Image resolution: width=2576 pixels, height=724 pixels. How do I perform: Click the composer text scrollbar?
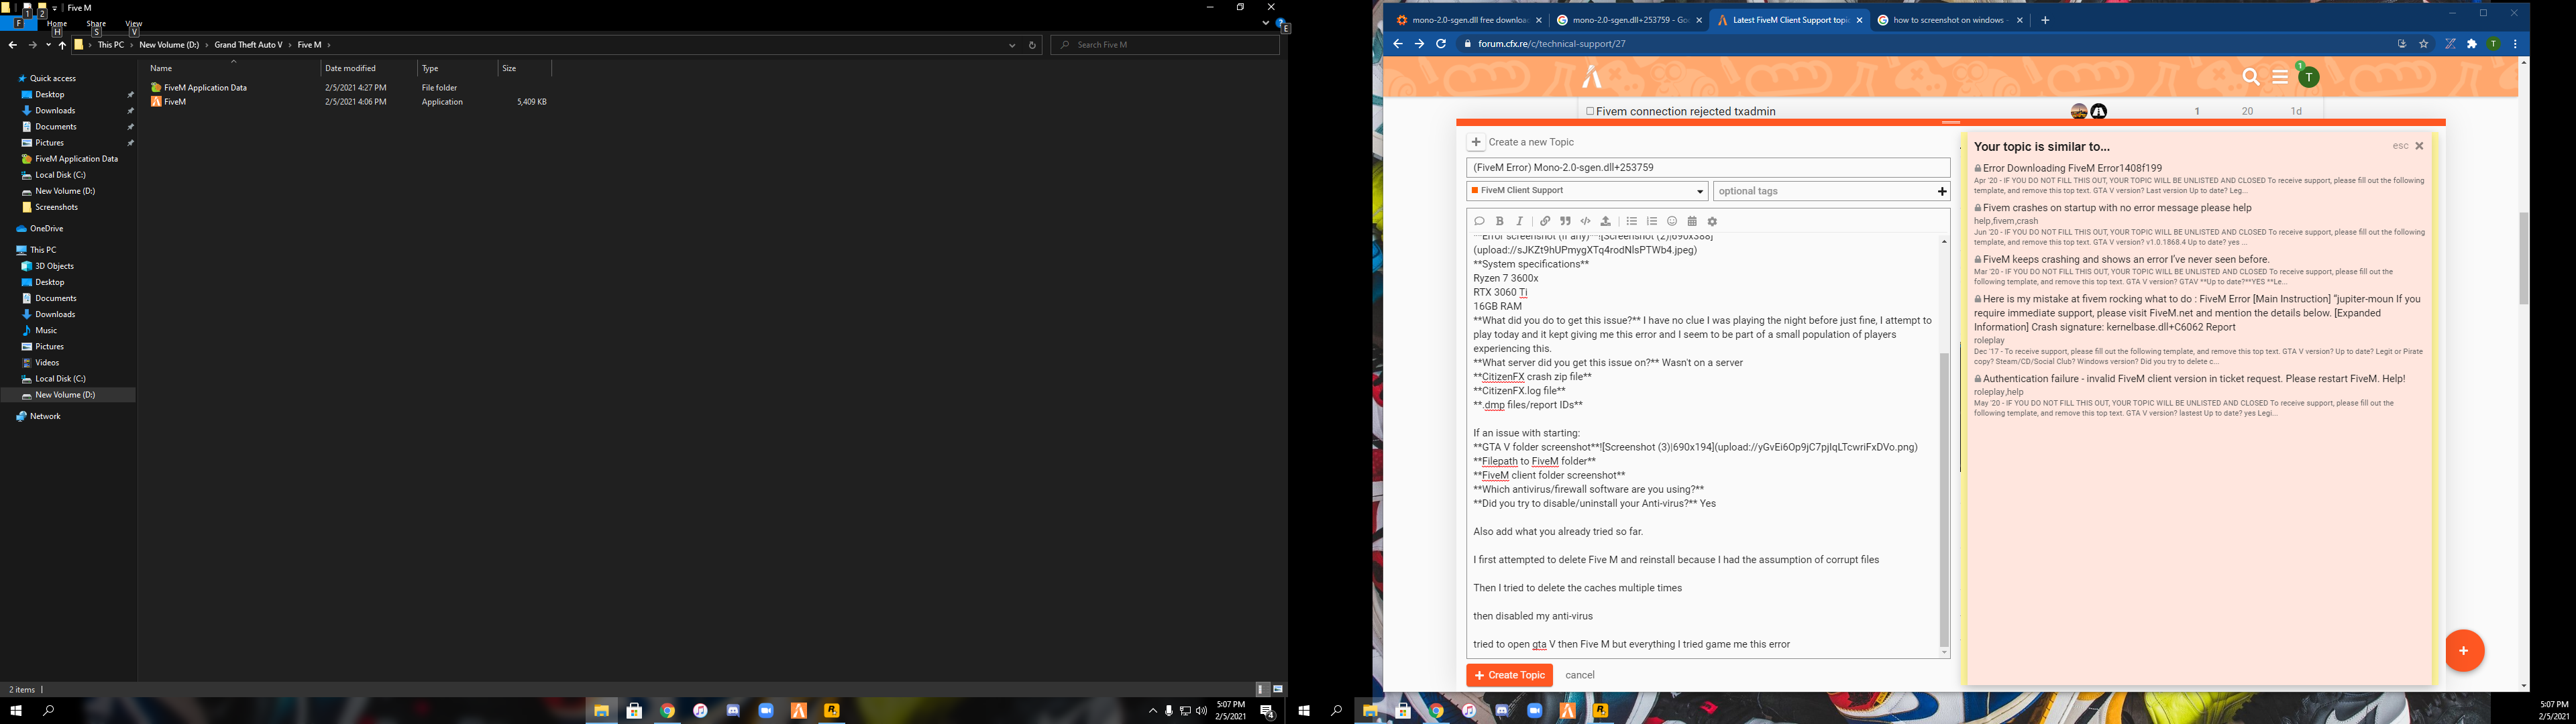click(1944, 499)
